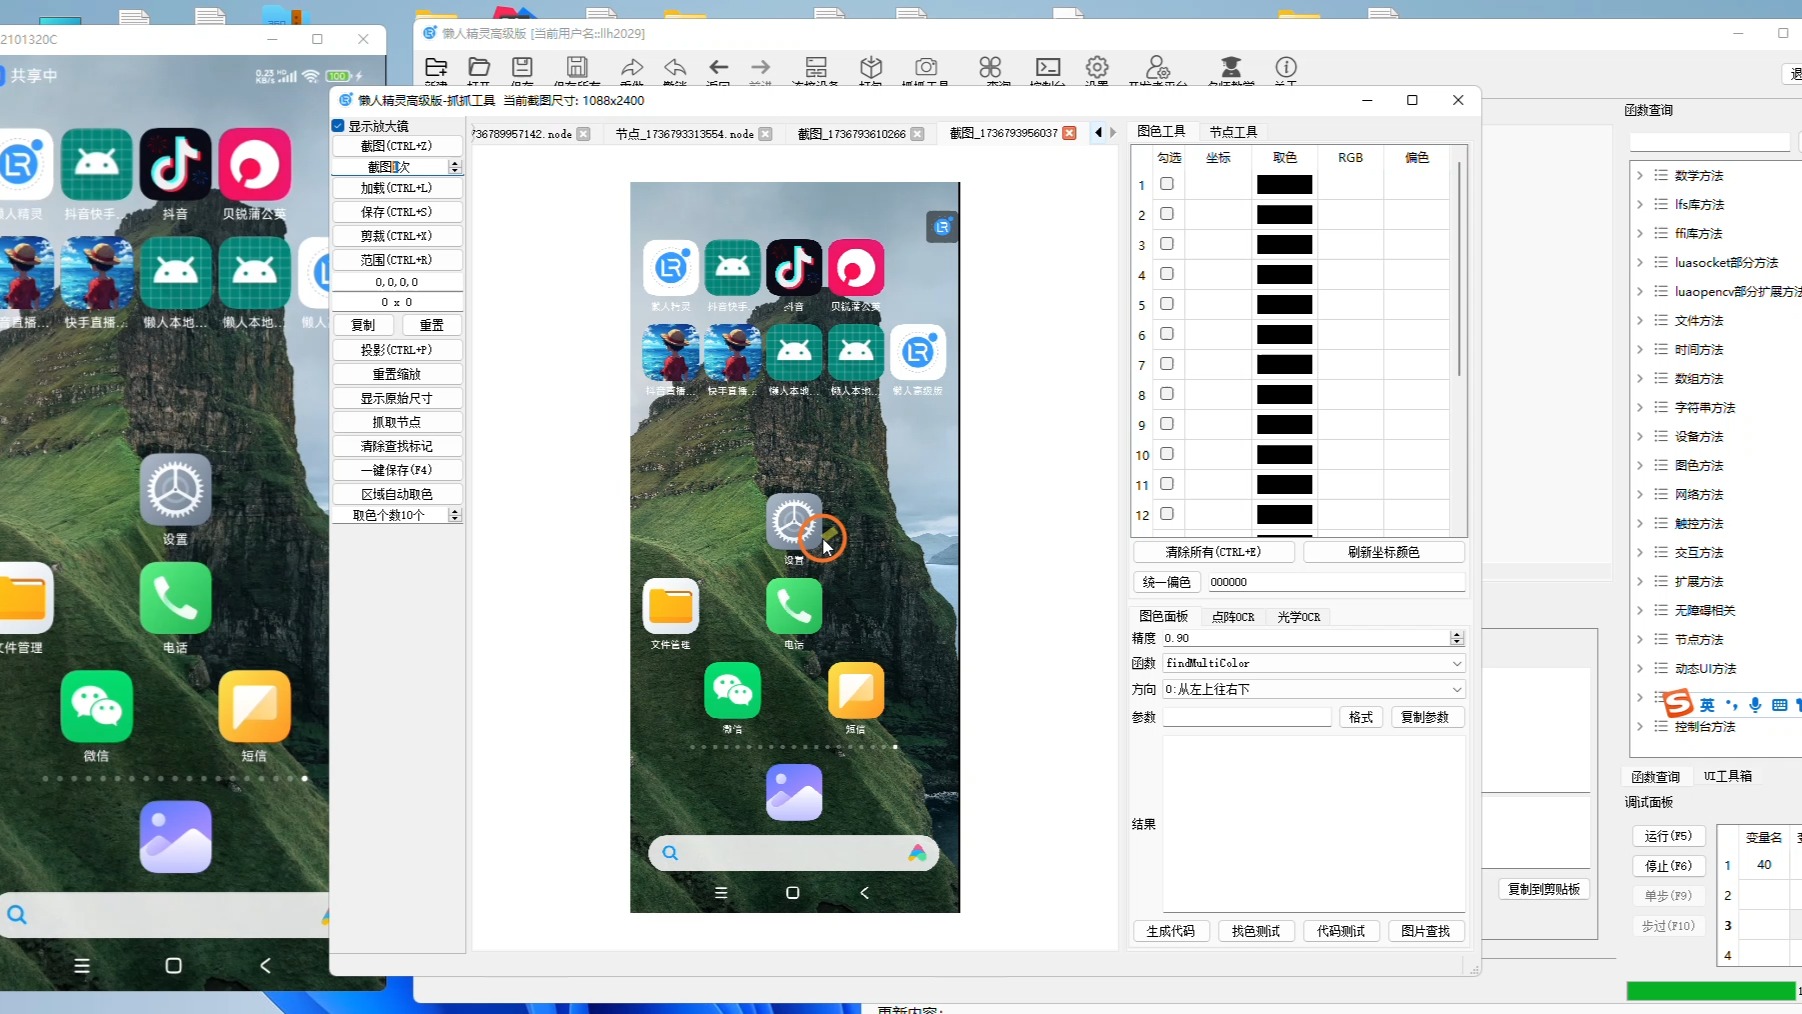The image size is (1802, 1014).
Task: Click the 参数 input field
Action: [1246, 717]
